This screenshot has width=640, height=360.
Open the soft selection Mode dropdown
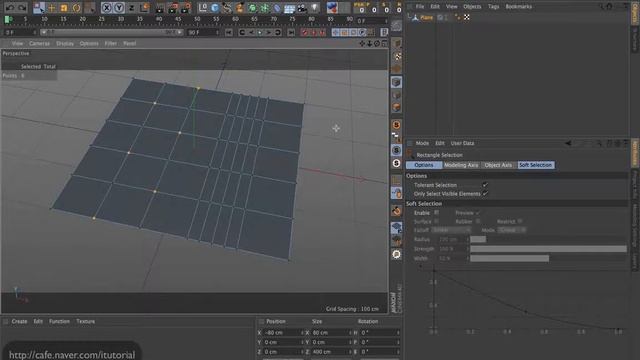point(512,230)
